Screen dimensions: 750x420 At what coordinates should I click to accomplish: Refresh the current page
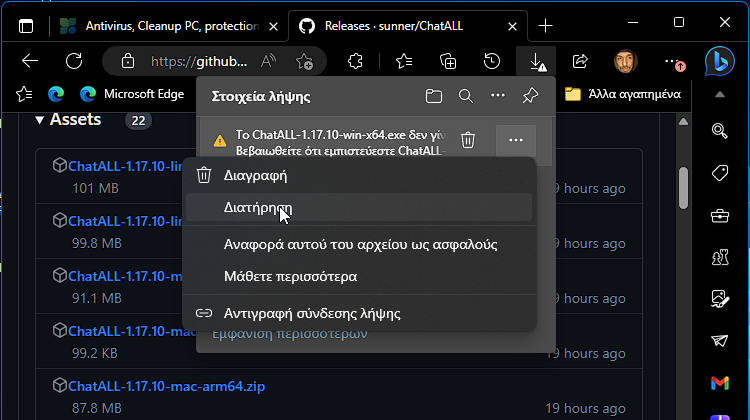coord(74,61)
